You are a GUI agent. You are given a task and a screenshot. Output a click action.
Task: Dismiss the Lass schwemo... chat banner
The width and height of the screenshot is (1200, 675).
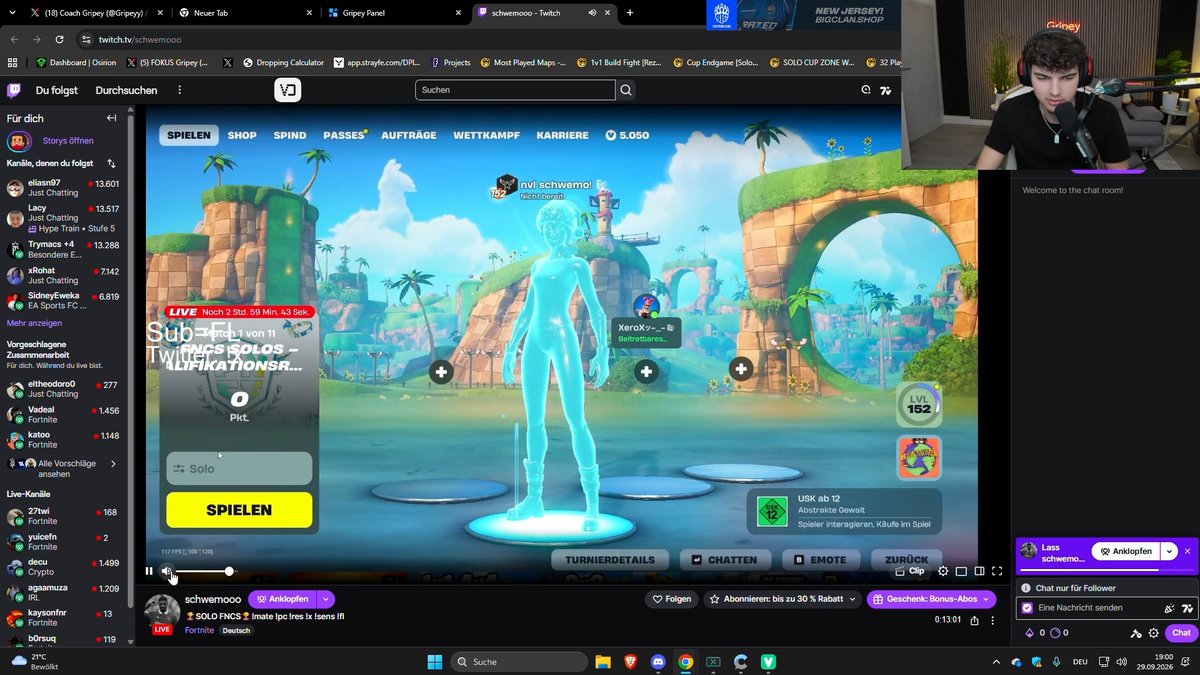coord(1188,551)
